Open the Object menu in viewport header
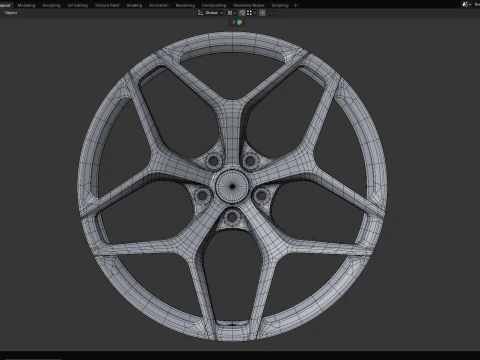The image size is (480, 360). [11, 13]
